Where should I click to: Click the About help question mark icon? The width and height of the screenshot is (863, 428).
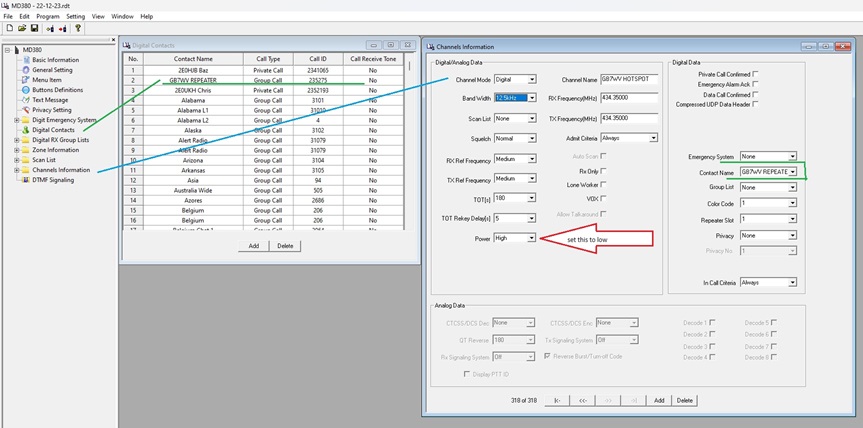coord(78,28)
